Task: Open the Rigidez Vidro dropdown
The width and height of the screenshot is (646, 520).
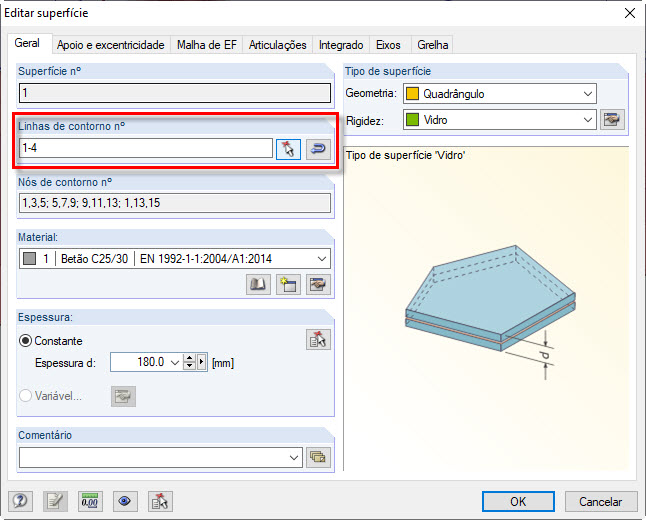Action: coord(500,120)
